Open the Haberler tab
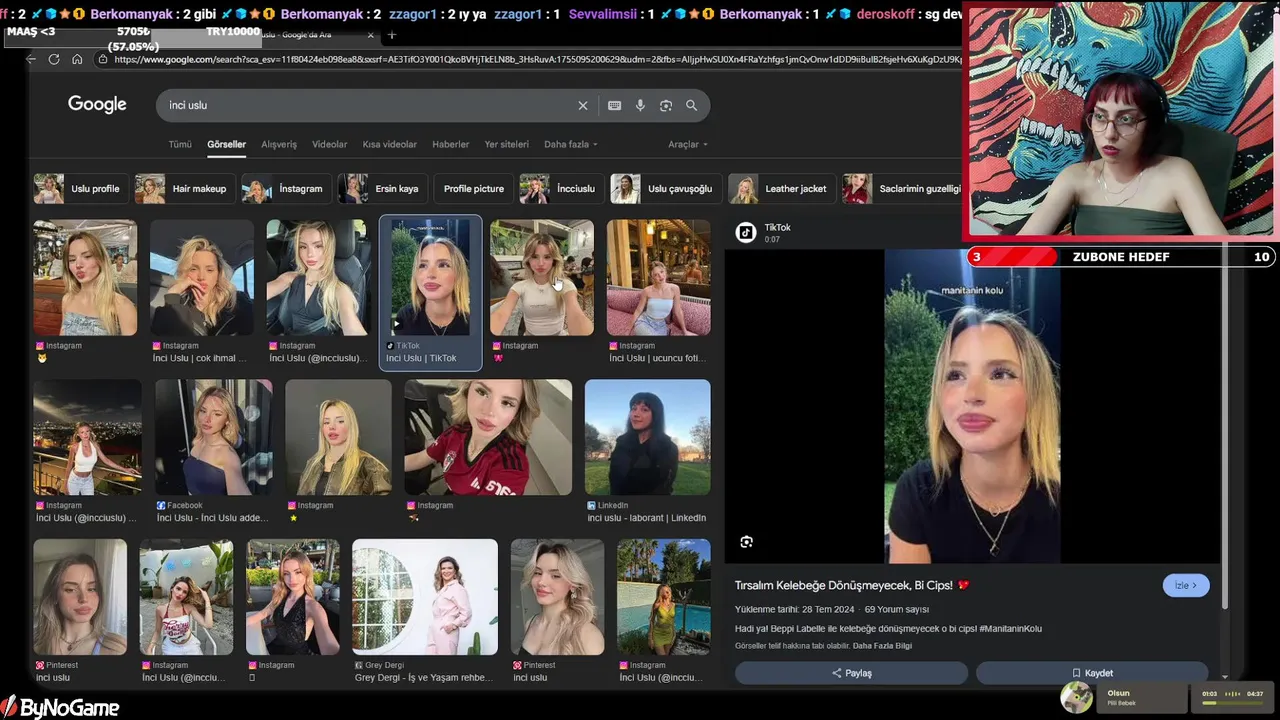The image size is (1280, 720). (x=450, y=144)
